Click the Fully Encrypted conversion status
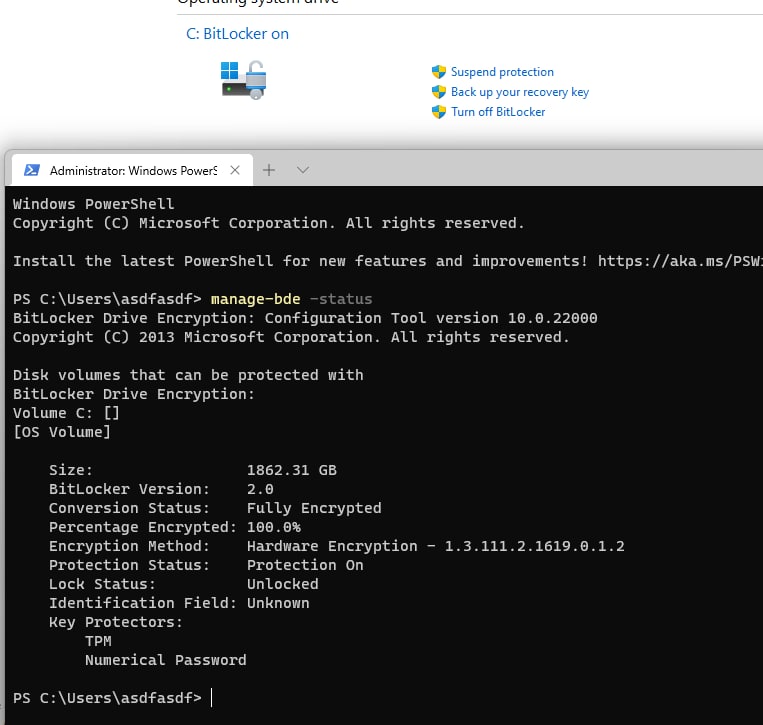 314,508
